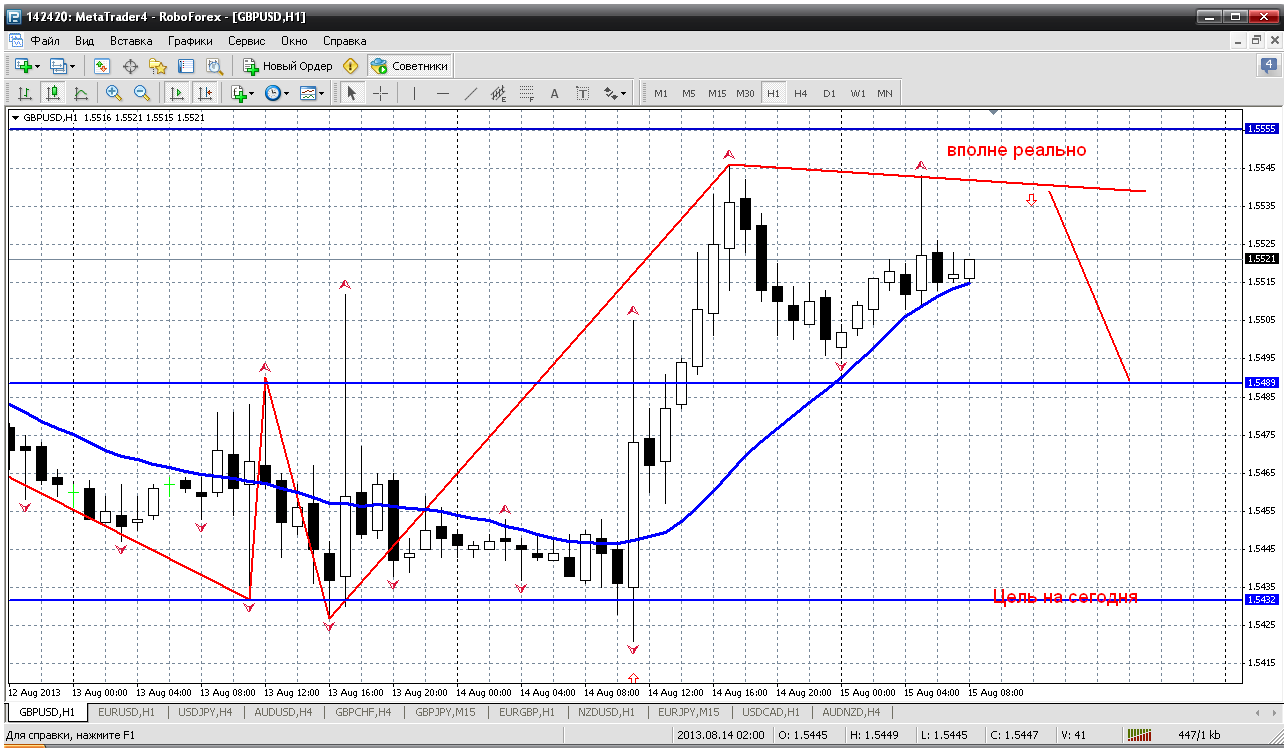Screen dimensions: 1288x748
Task: Open the Сервис menu
Action: pyautogui.click(x=246, y=41)
